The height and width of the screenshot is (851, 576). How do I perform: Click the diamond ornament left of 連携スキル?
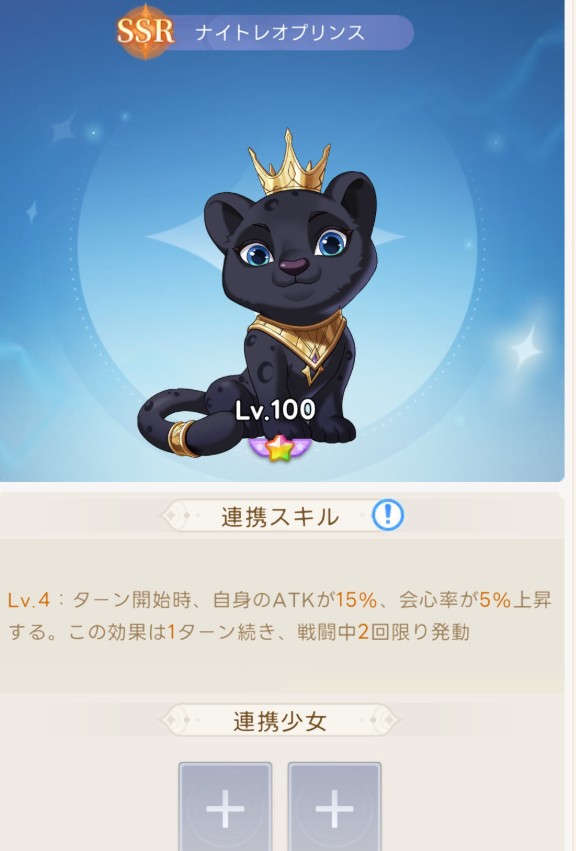click(x=176, y=515)
